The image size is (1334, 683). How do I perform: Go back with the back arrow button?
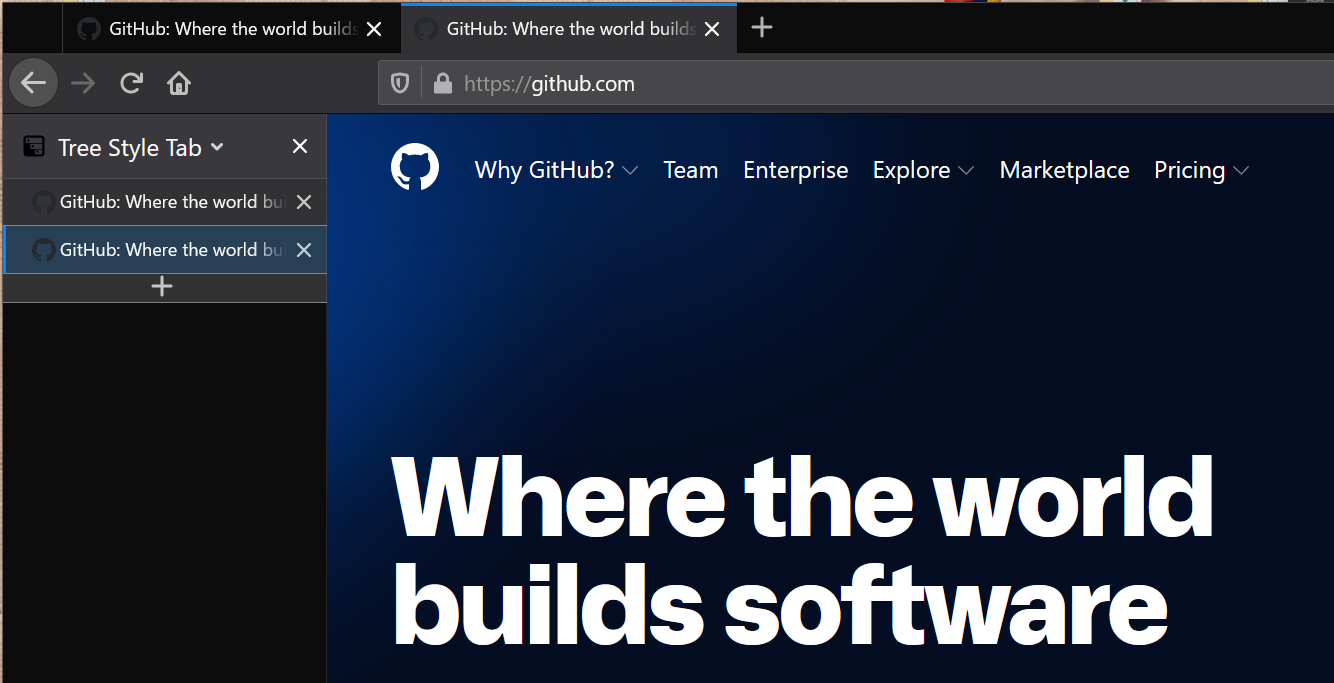34,83
